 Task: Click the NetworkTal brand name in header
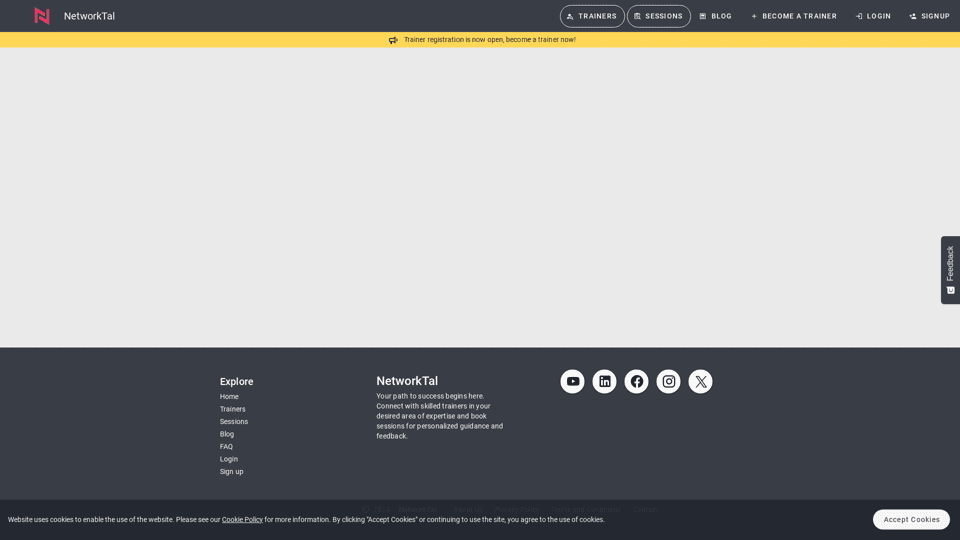(89, 16)
